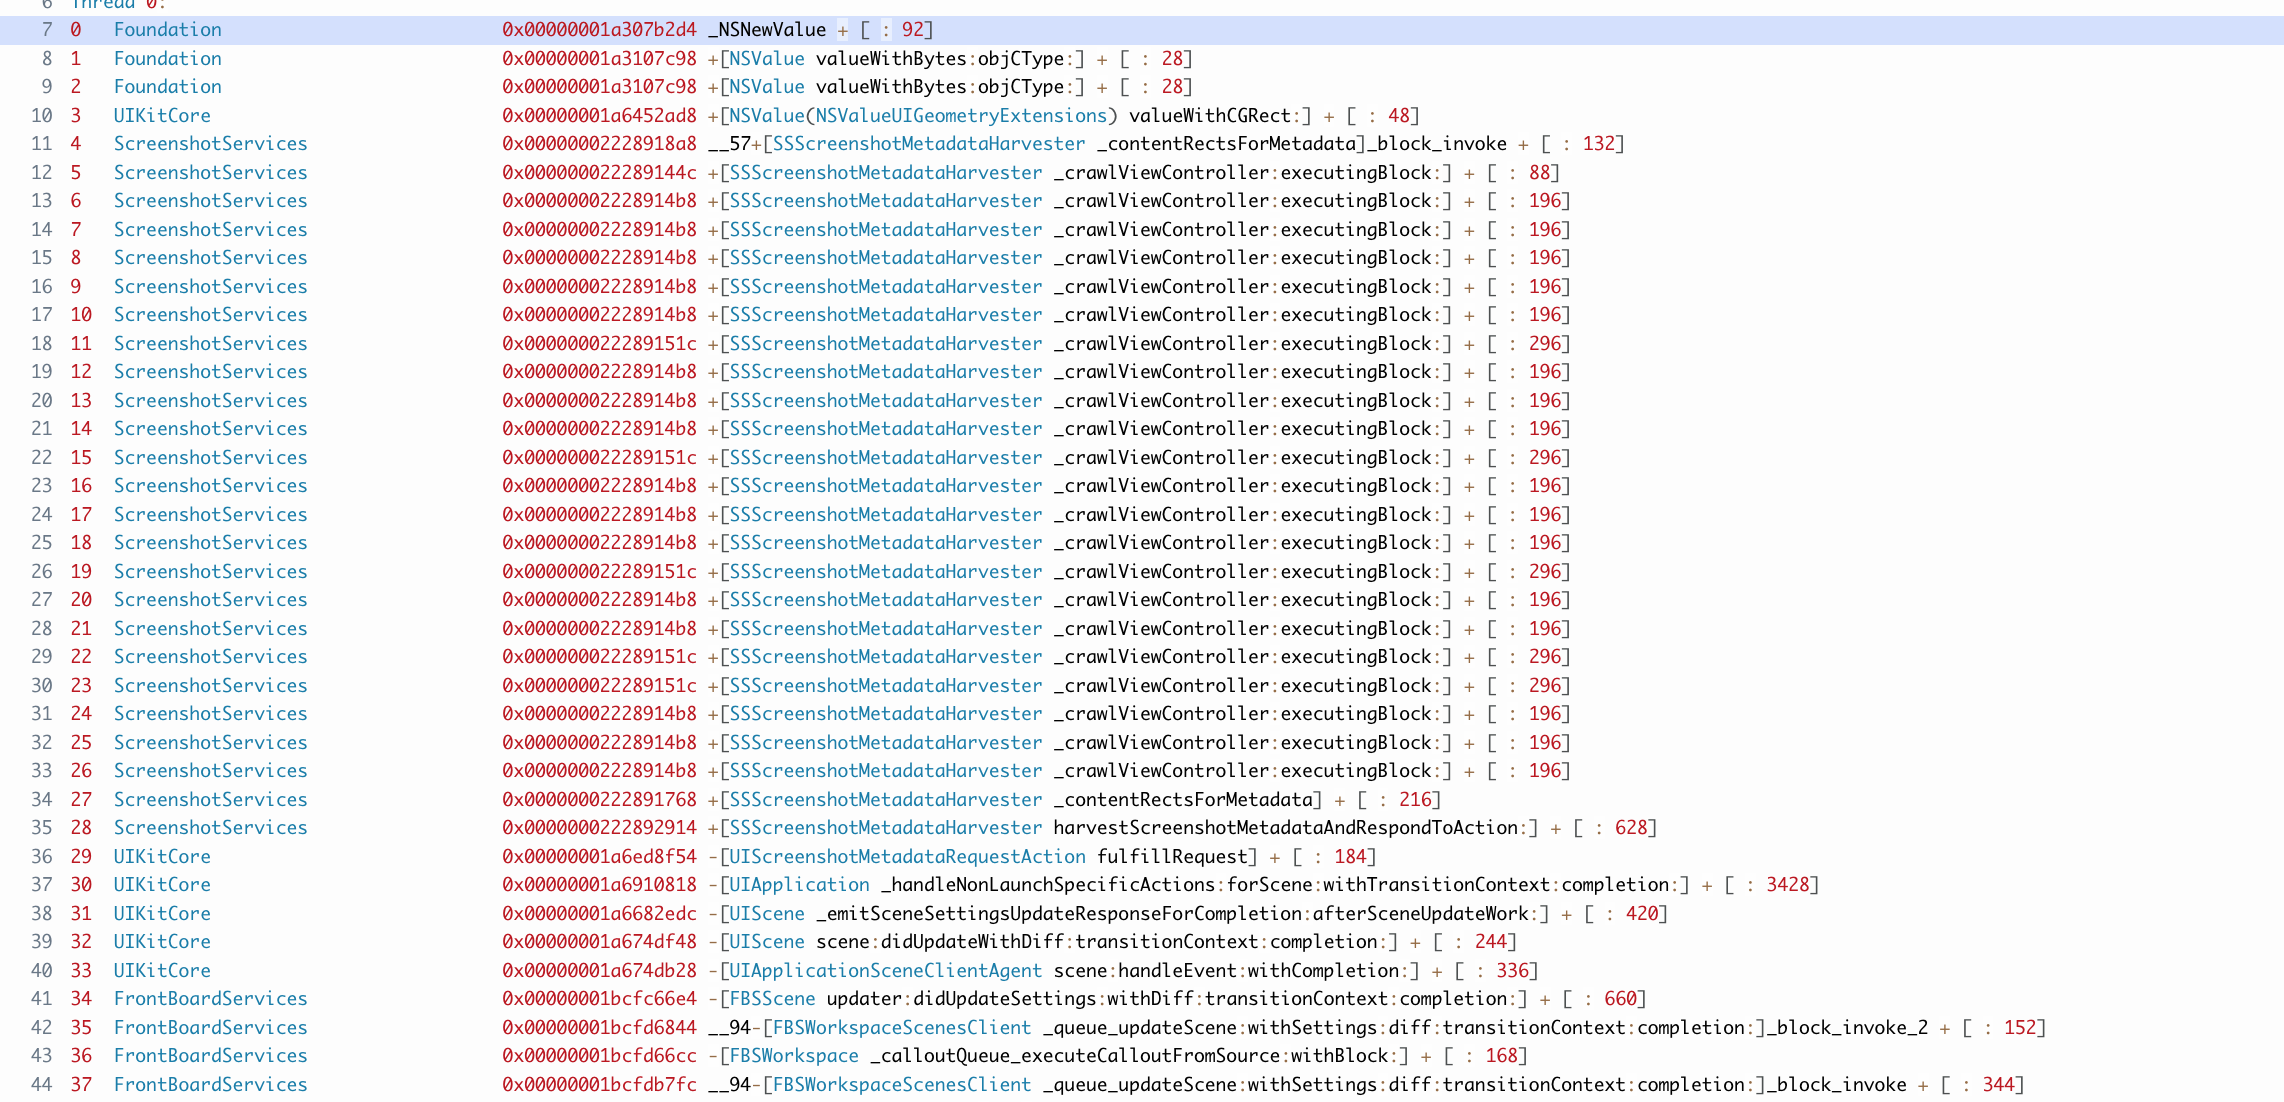Click line number 10 in gutter
The width and height of the screenshot is (2284, 1102).
click(x=42, y=116)
